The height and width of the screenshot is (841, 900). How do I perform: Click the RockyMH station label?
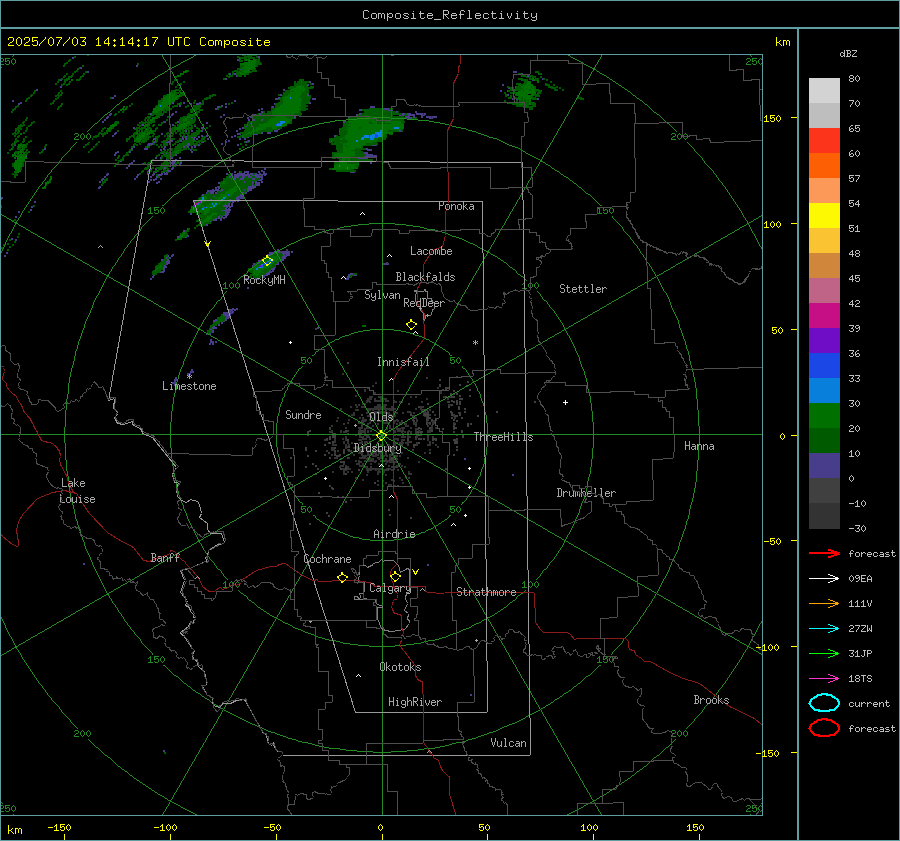click(x=264, y=280)
